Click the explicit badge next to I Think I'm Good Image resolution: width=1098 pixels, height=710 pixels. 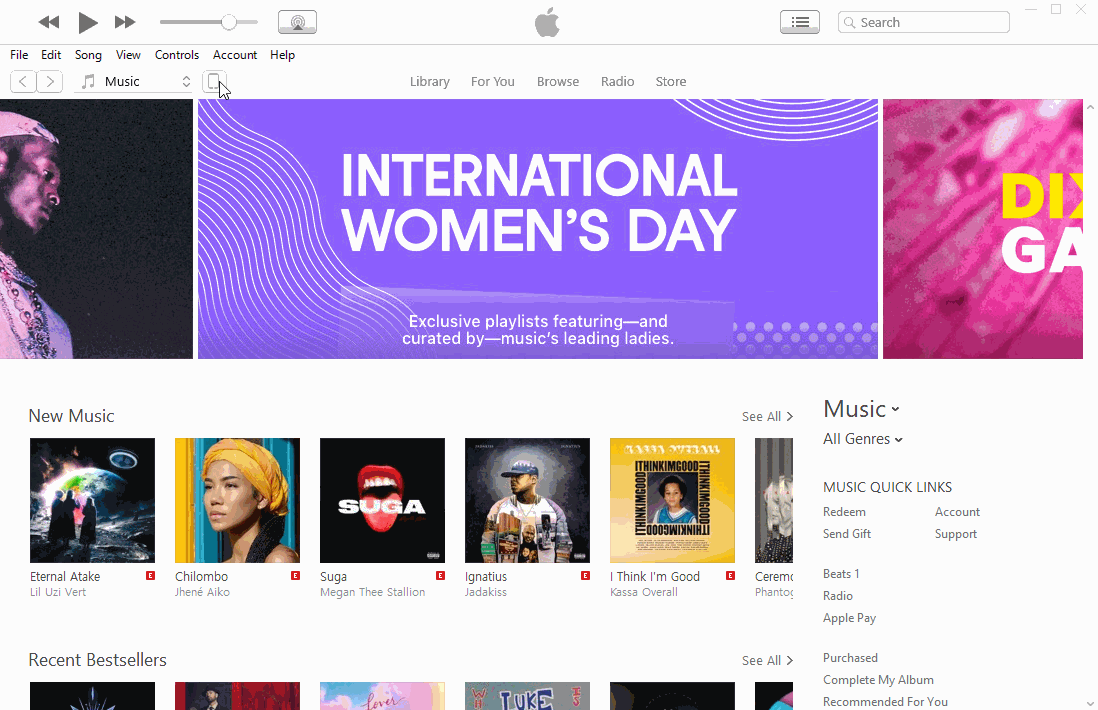[730, 576]
